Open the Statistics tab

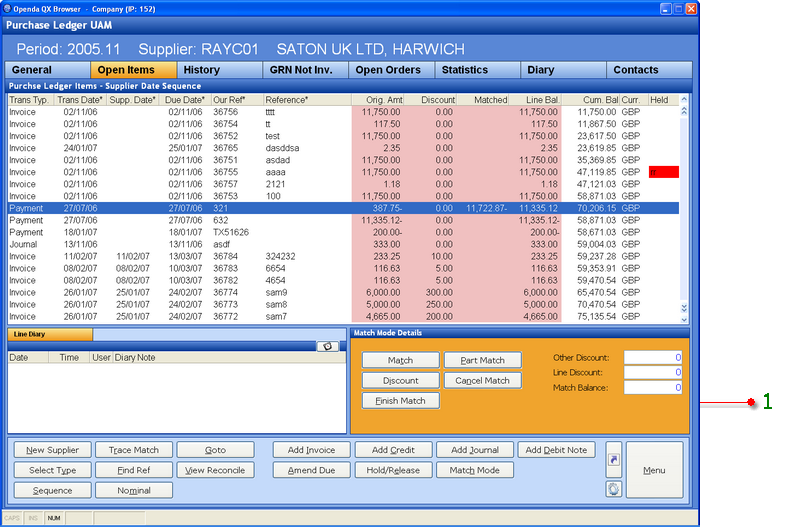click(x=477, y=70)
